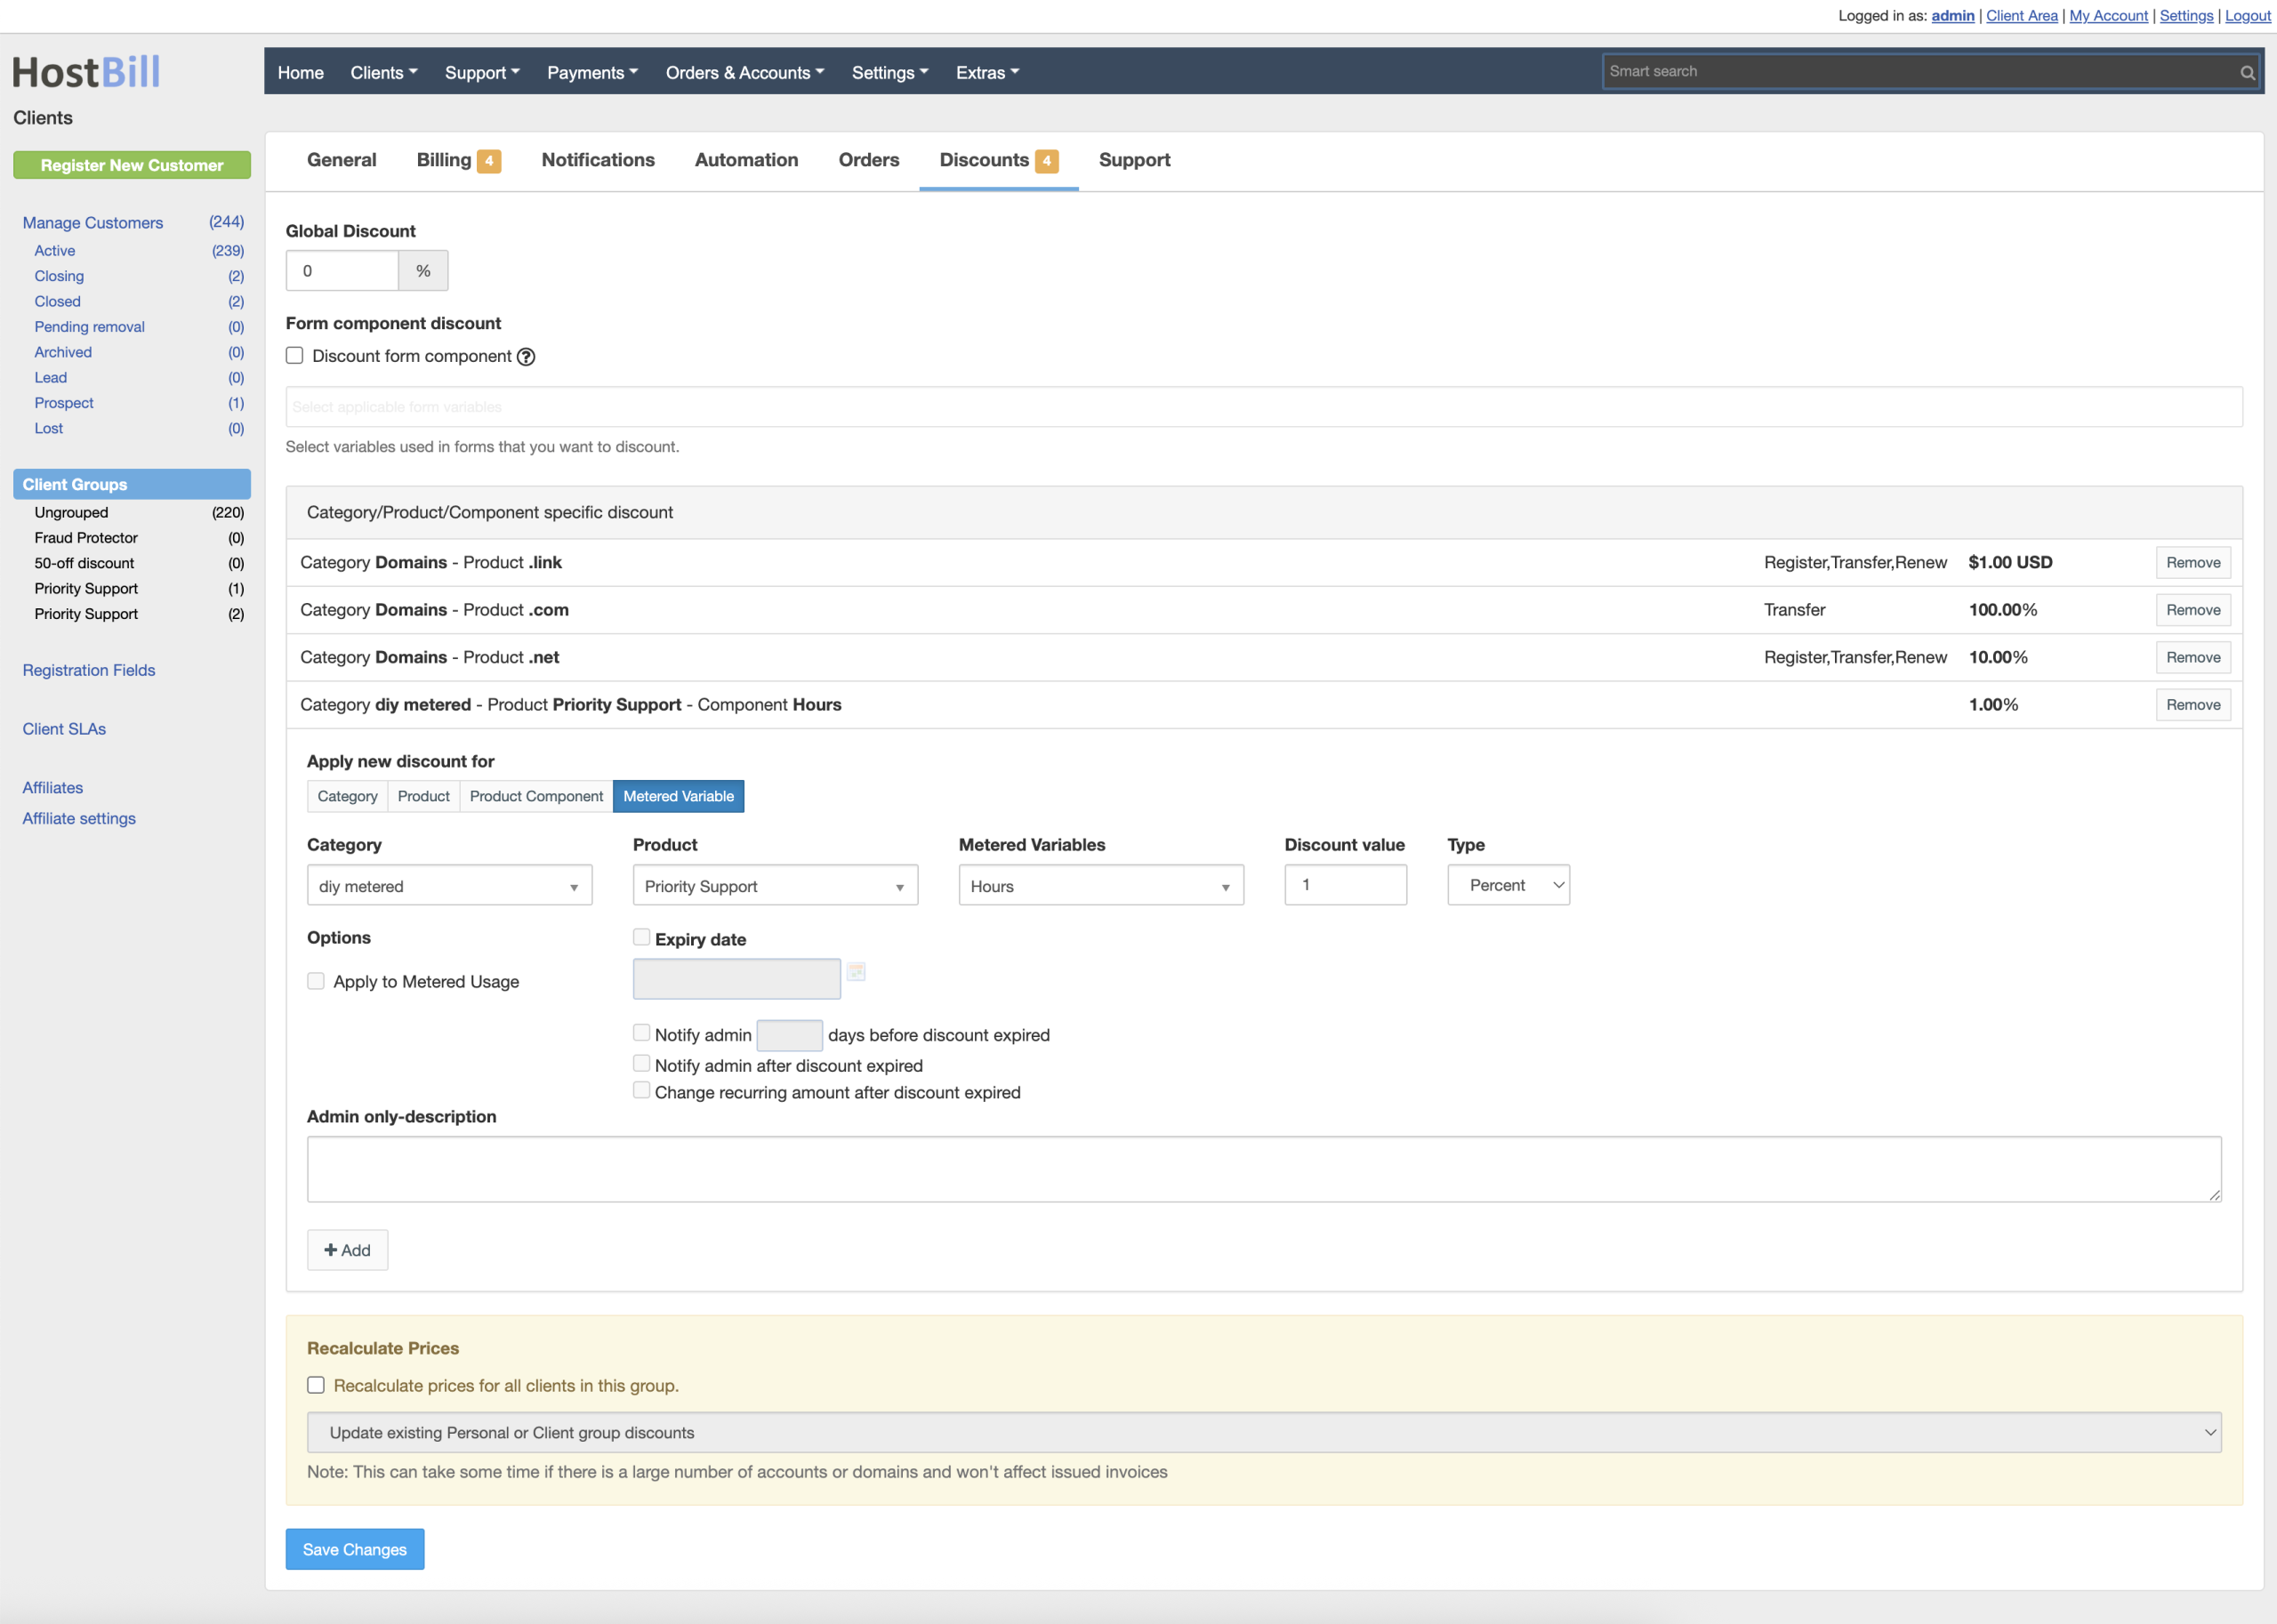Select the Category discount type button

[x=348, y=796]
